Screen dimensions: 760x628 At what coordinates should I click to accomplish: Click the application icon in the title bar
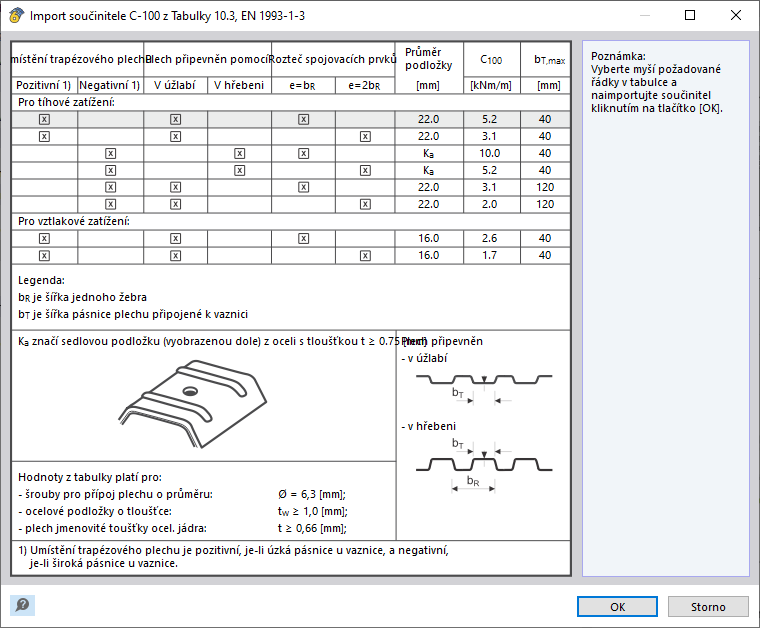tap(16, 16)
